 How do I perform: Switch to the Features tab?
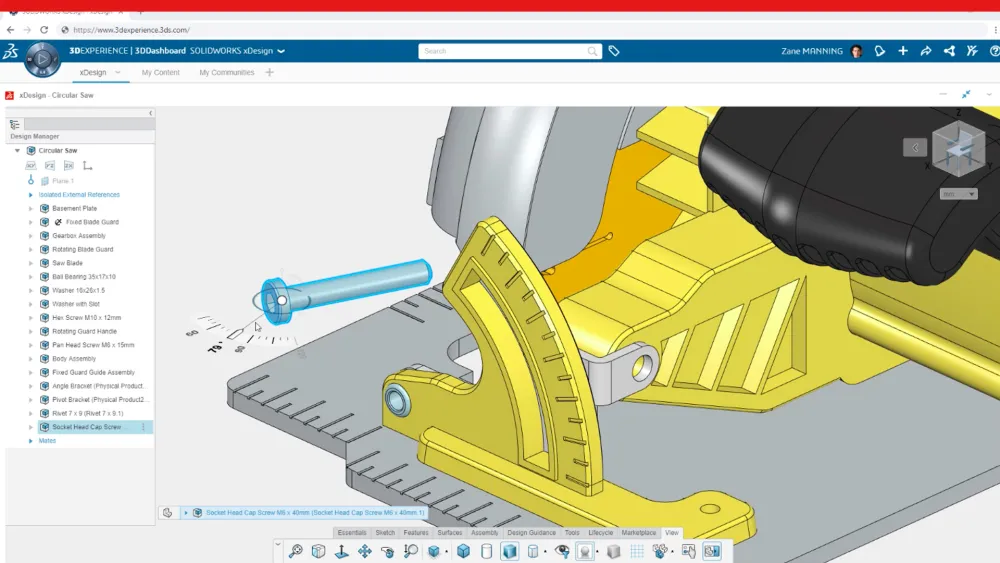(416, 532)
